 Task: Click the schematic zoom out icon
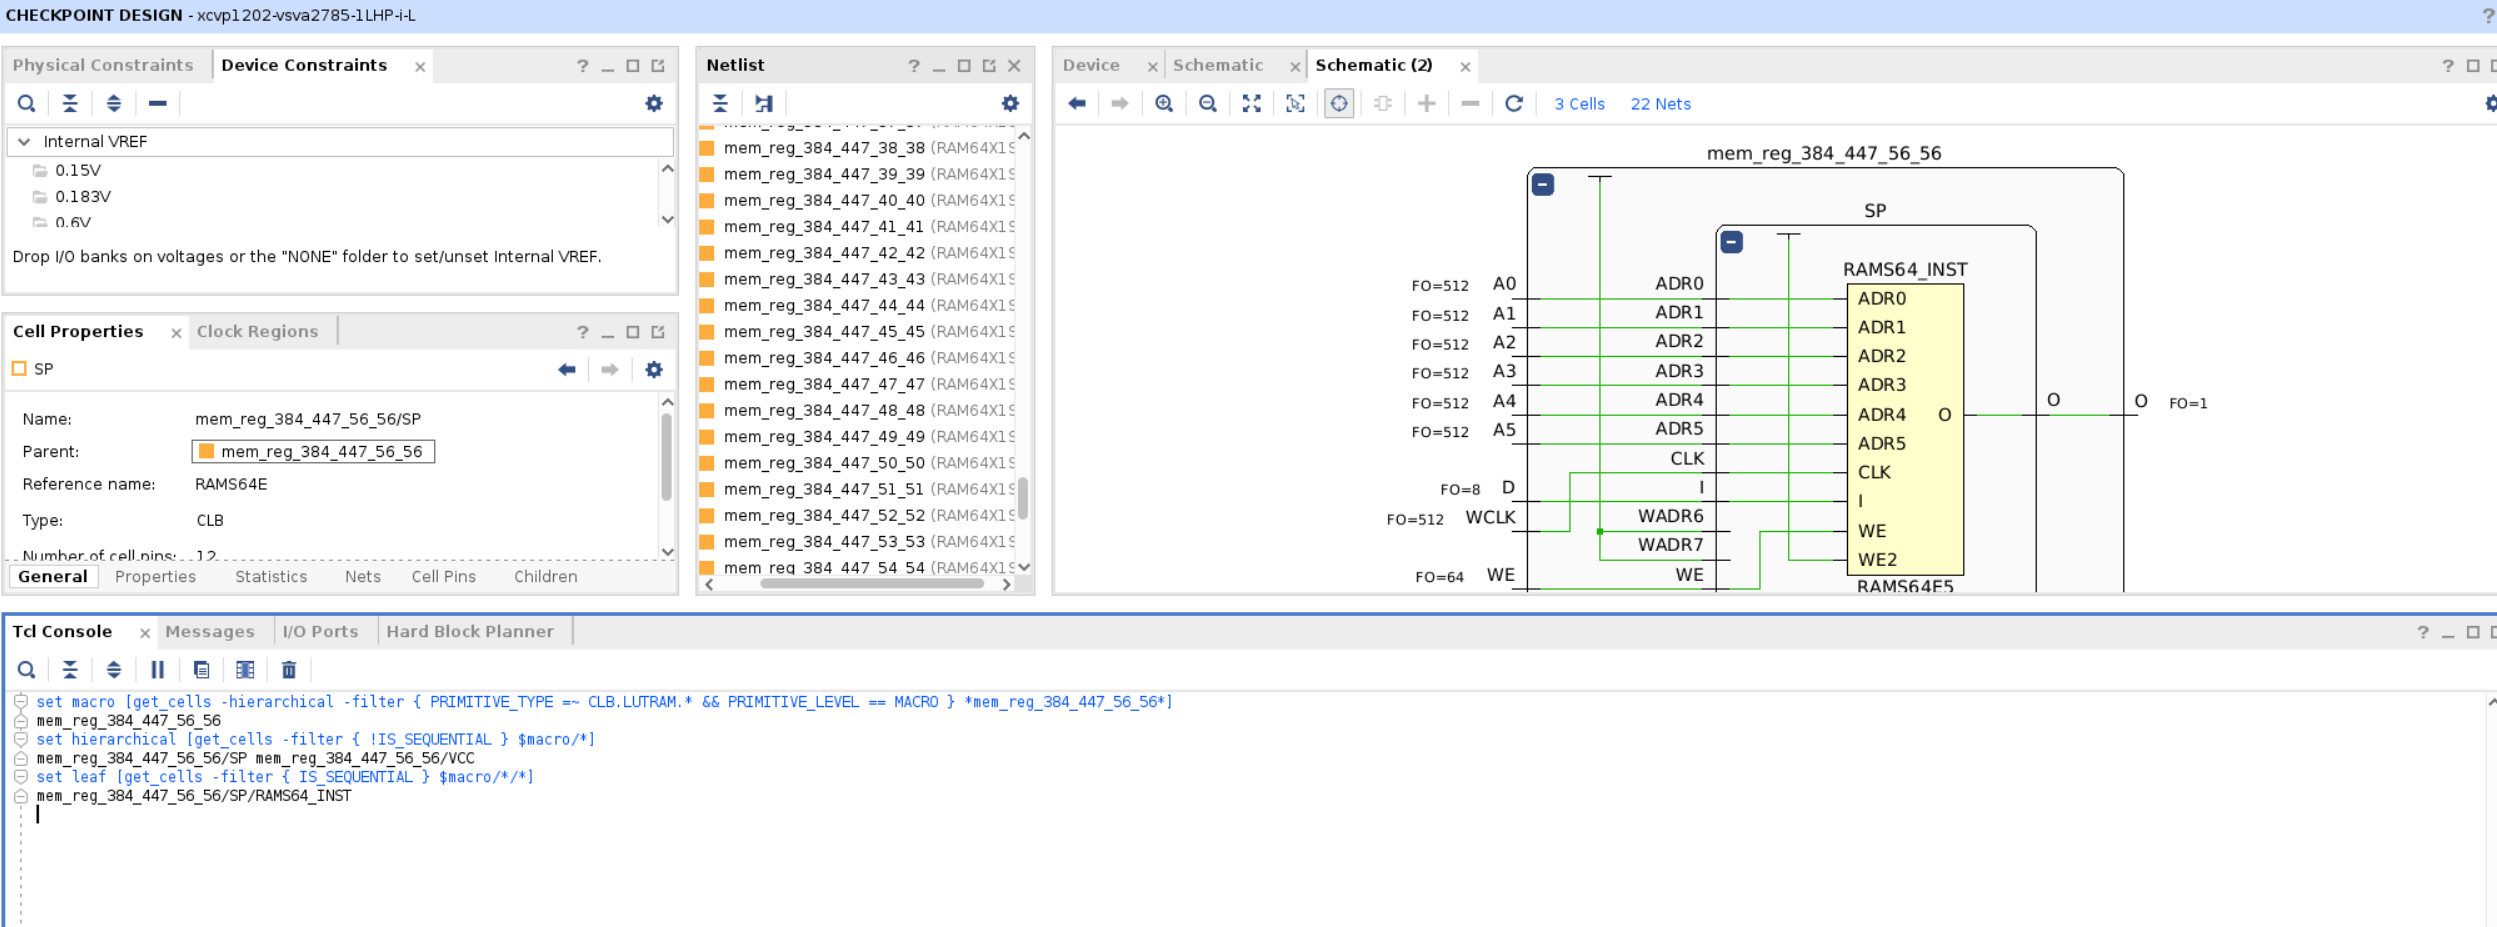click(1208, 104)
